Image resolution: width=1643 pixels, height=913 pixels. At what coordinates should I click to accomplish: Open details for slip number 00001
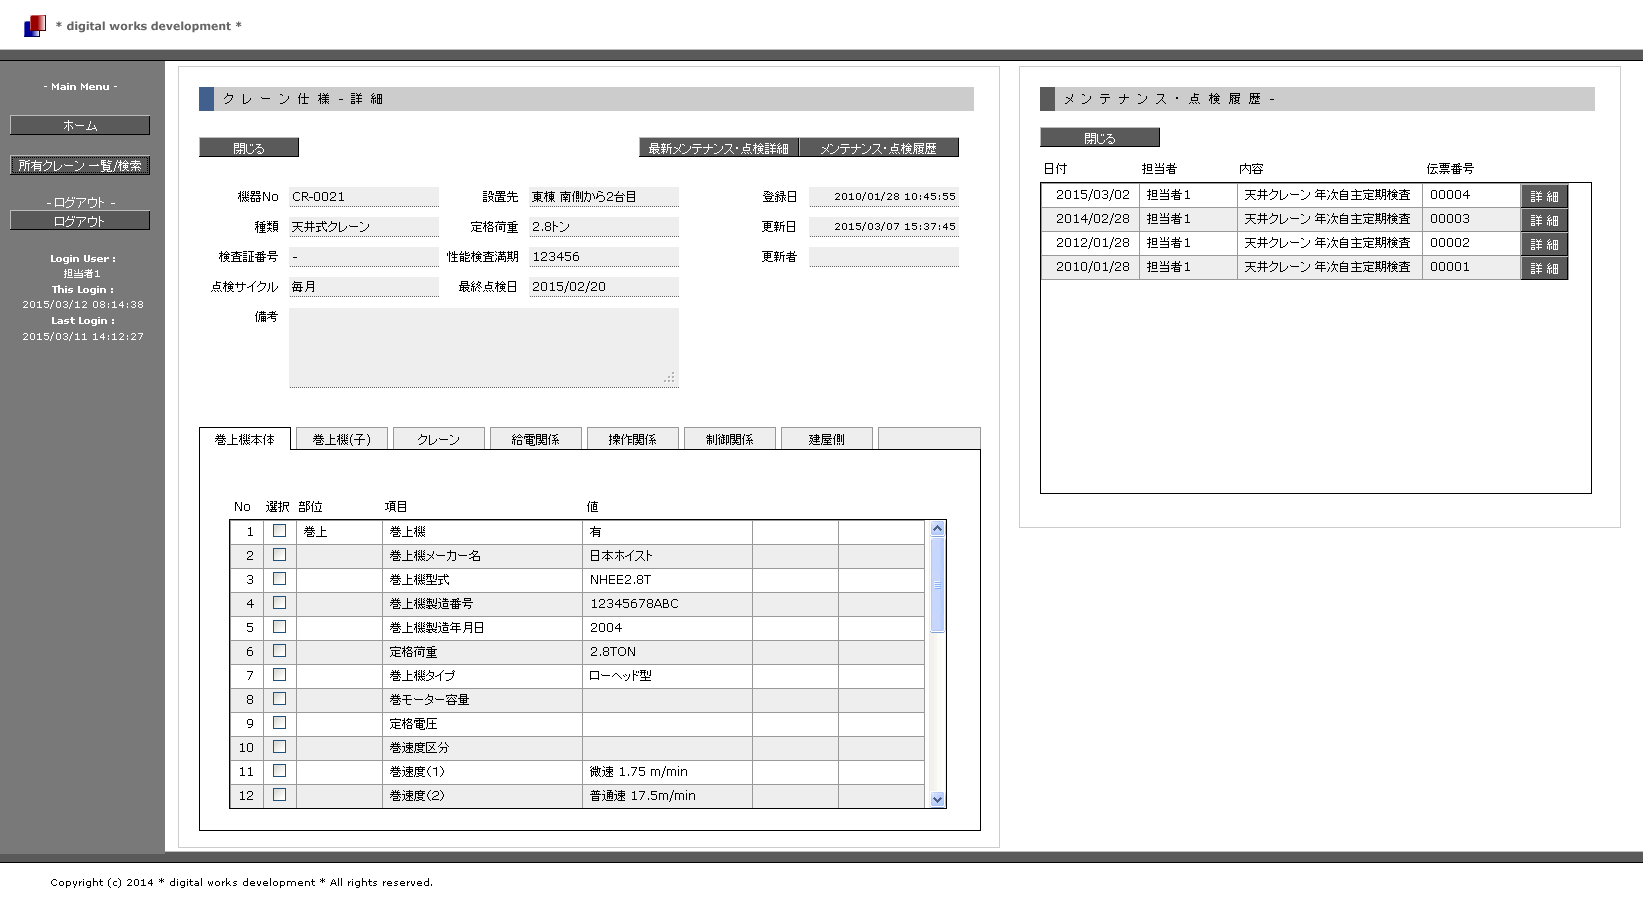1543,268
